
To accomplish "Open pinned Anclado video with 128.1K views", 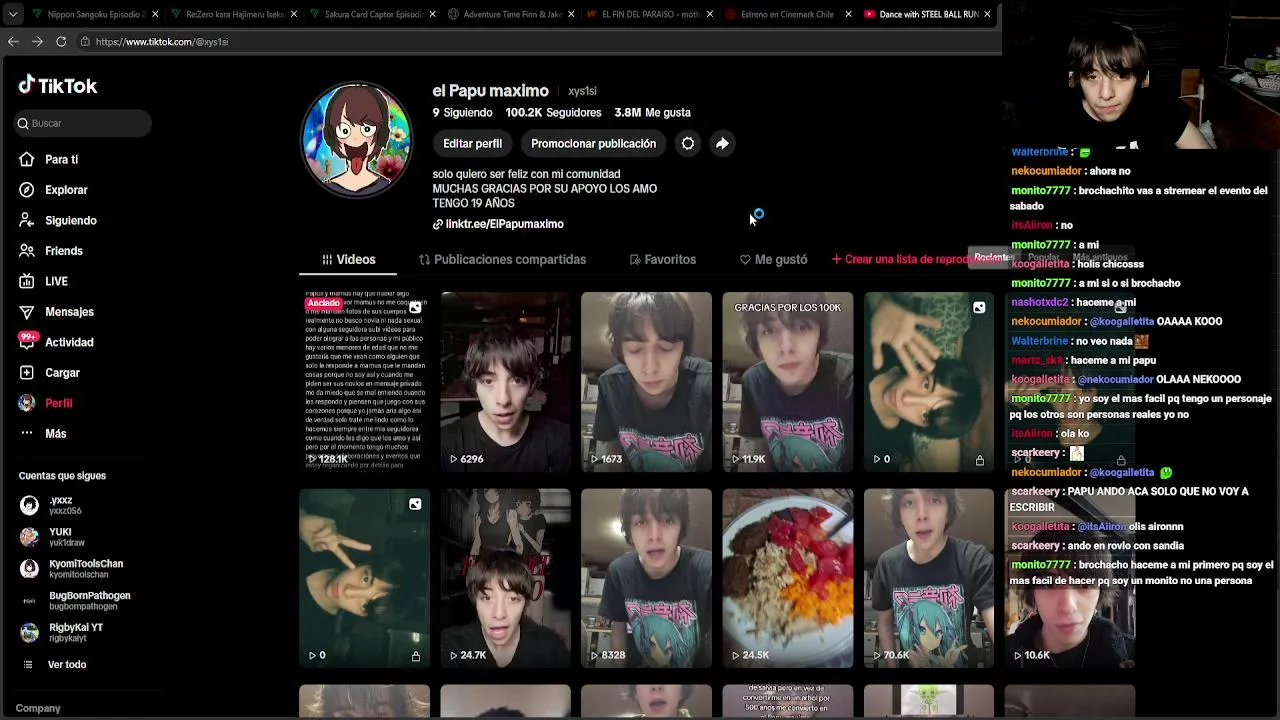I will [364, 381].
